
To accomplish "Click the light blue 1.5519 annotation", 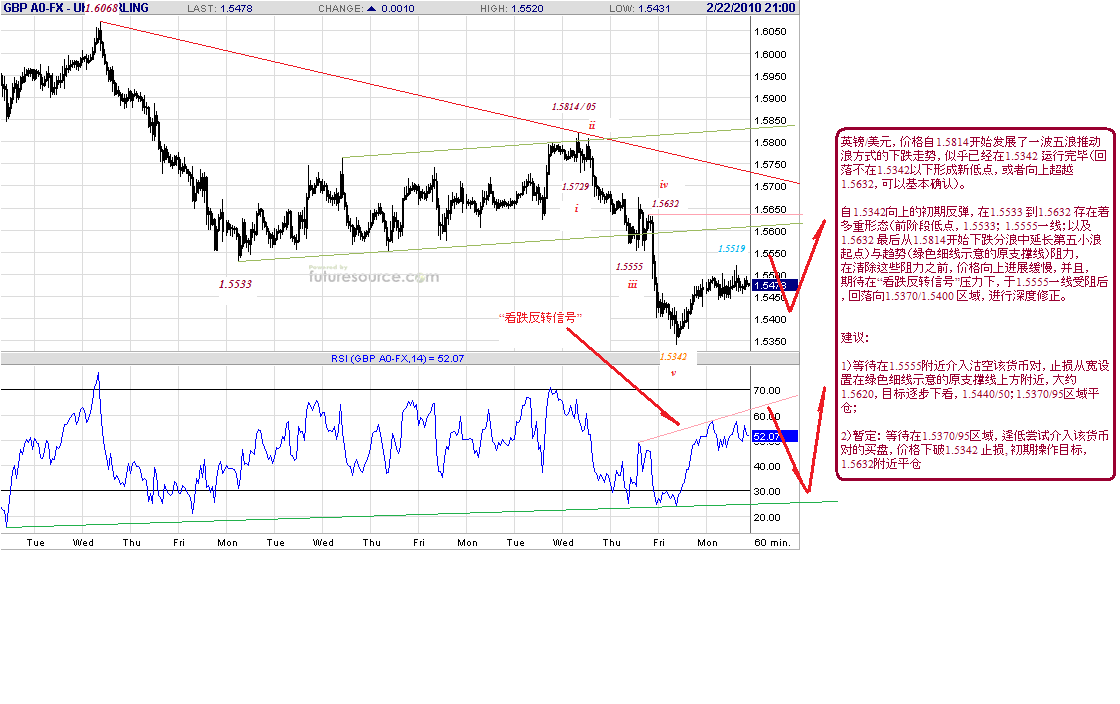I will coord(731,248).
